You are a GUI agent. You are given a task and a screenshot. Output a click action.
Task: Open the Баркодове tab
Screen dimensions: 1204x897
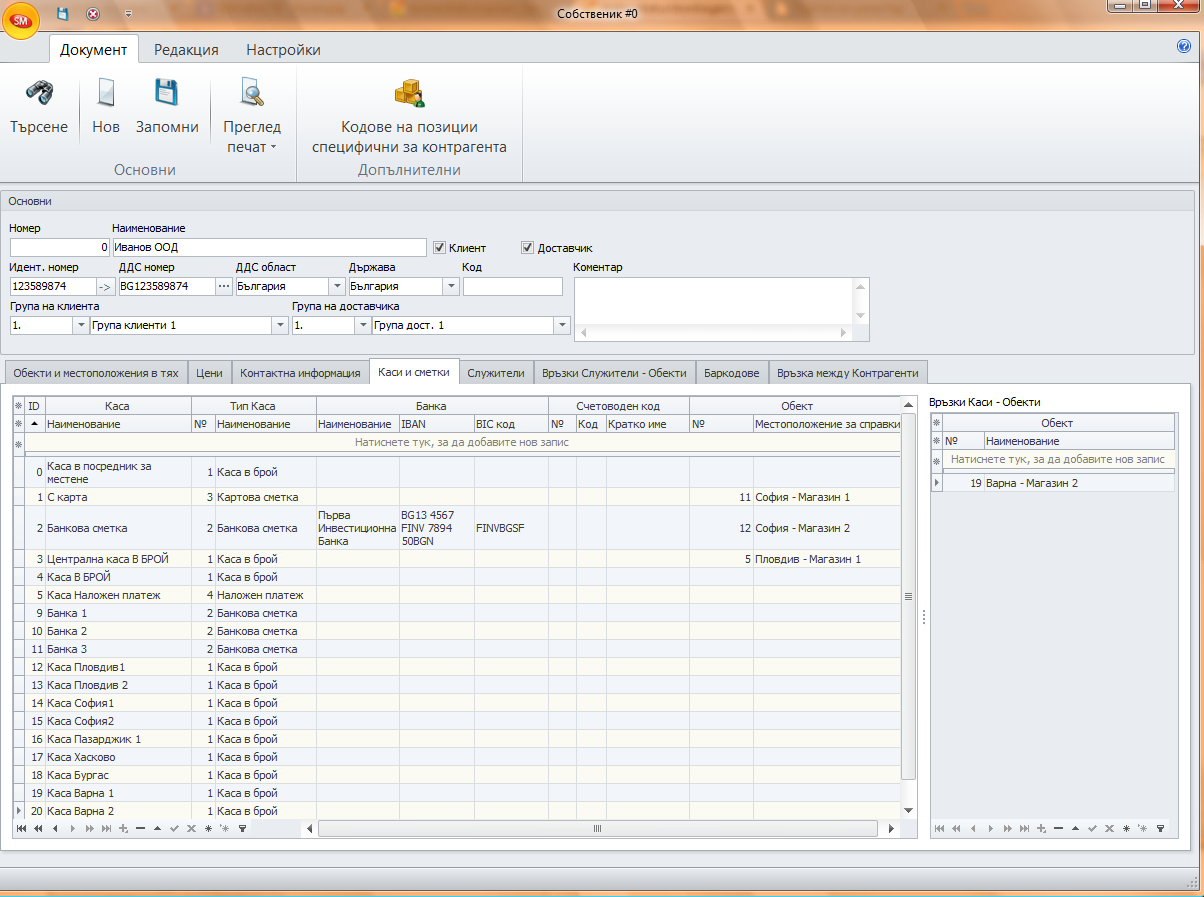(x=731, y=373)
